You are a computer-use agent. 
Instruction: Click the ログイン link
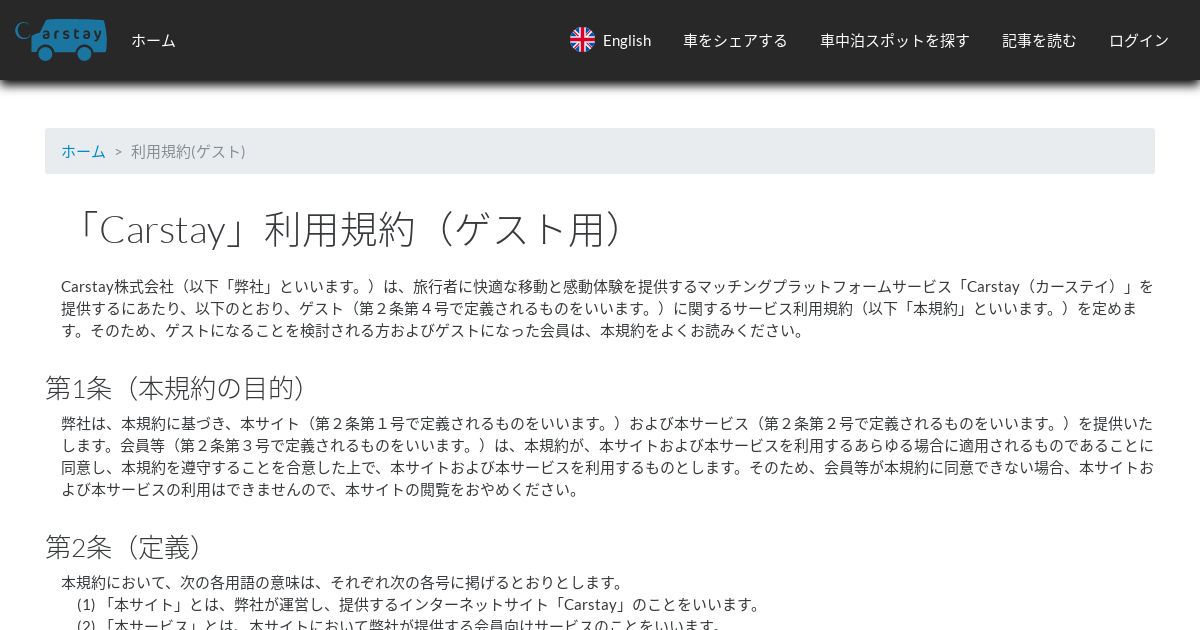click(1139, 40)
